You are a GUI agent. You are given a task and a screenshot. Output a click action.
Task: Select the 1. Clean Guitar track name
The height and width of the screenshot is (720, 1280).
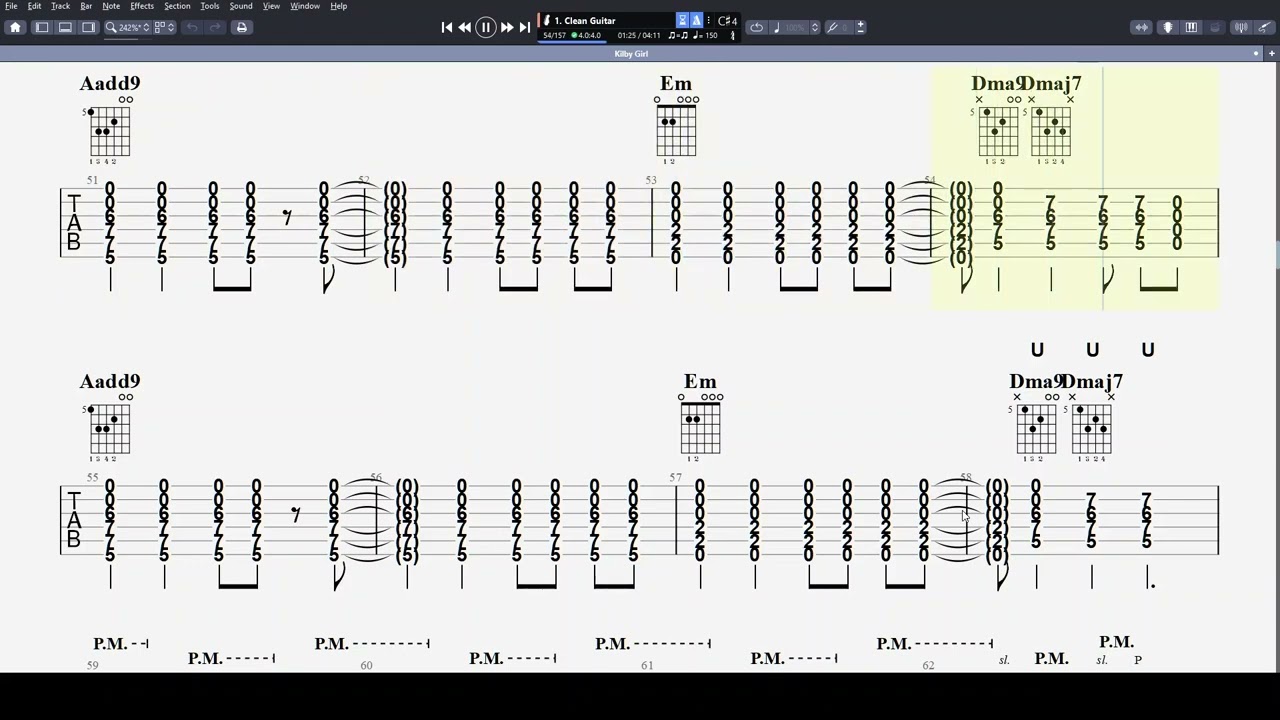click(x=585, y=20)
